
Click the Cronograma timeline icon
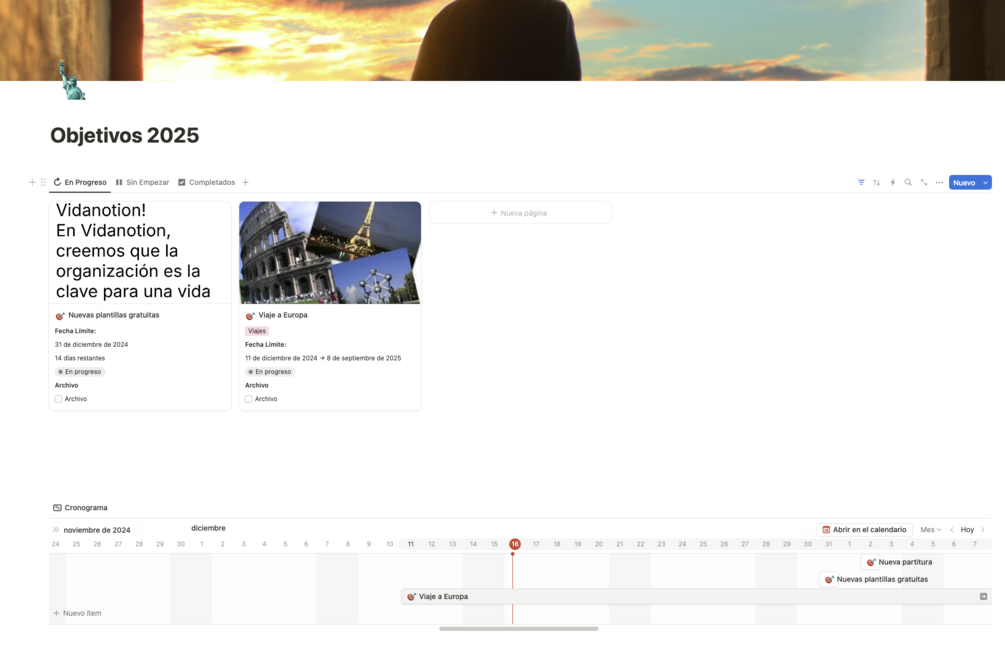57,508
